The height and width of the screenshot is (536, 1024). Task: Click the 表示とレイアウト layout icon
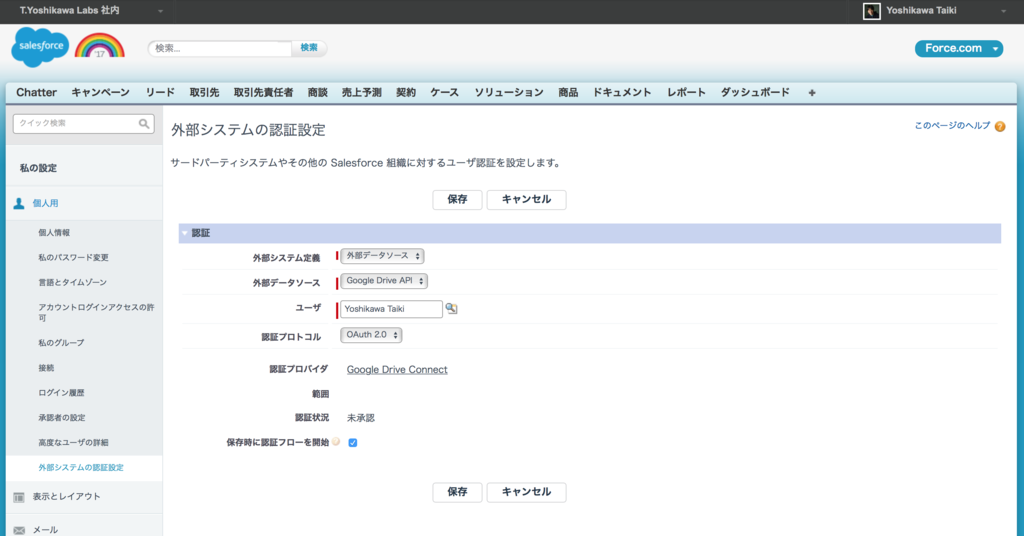[19, 497]
